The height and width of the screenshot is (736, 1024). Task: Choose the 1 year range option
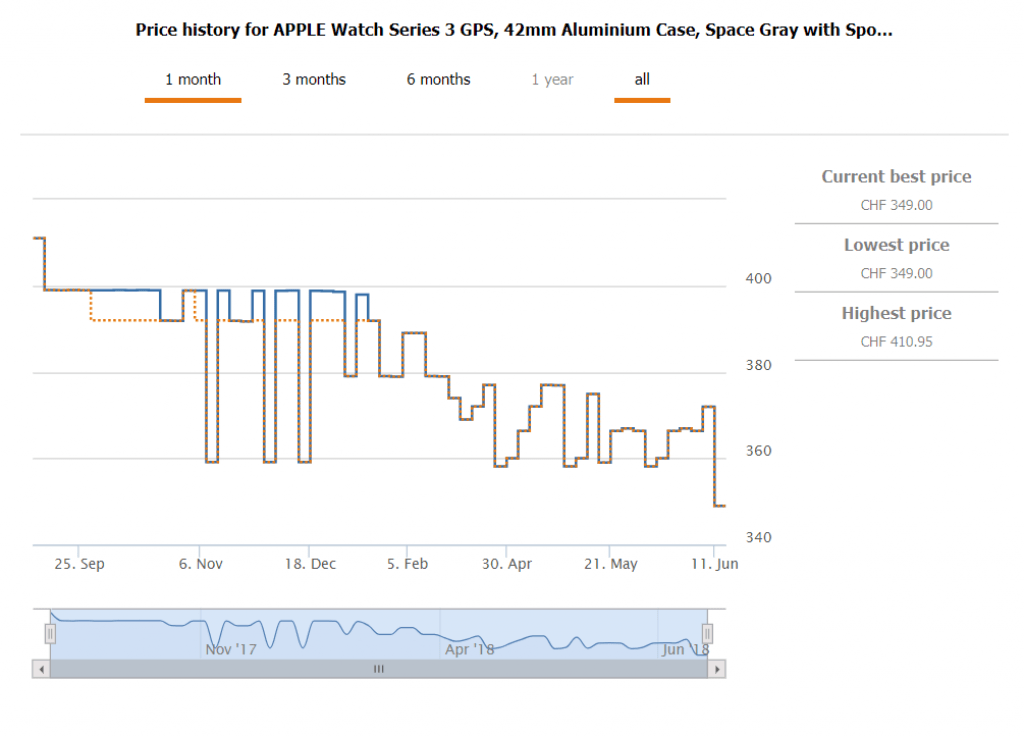point(552,80)
